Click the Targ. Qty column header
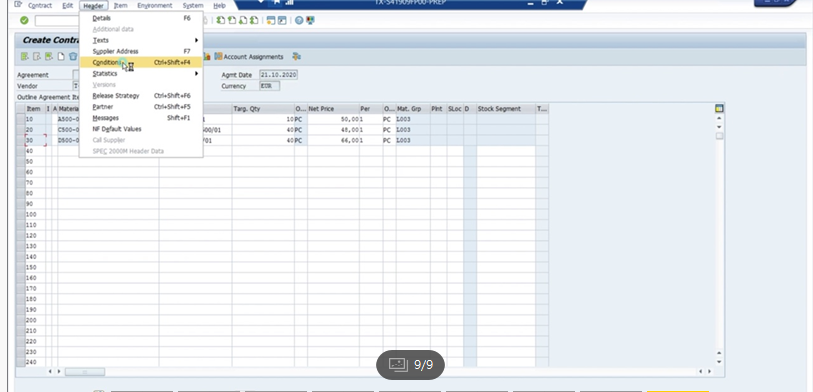This screenshot has height=392, width=813. (x=263, y=109)
